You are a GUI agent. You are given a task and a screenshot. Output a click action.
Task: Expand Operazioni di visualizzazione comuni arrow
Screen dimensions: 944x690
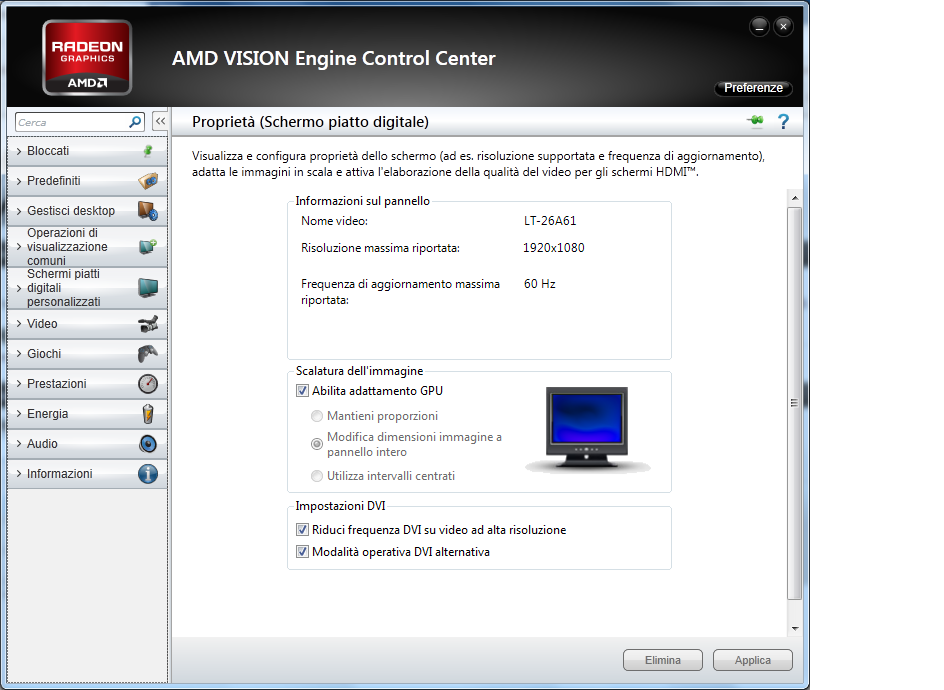click(x=19, y=247)
